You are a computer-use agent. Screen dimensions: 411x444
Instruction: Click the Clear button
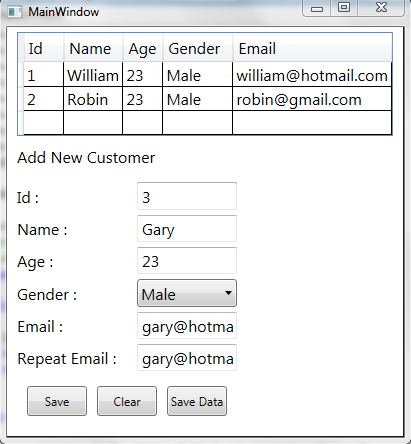(x=127, y=401)
